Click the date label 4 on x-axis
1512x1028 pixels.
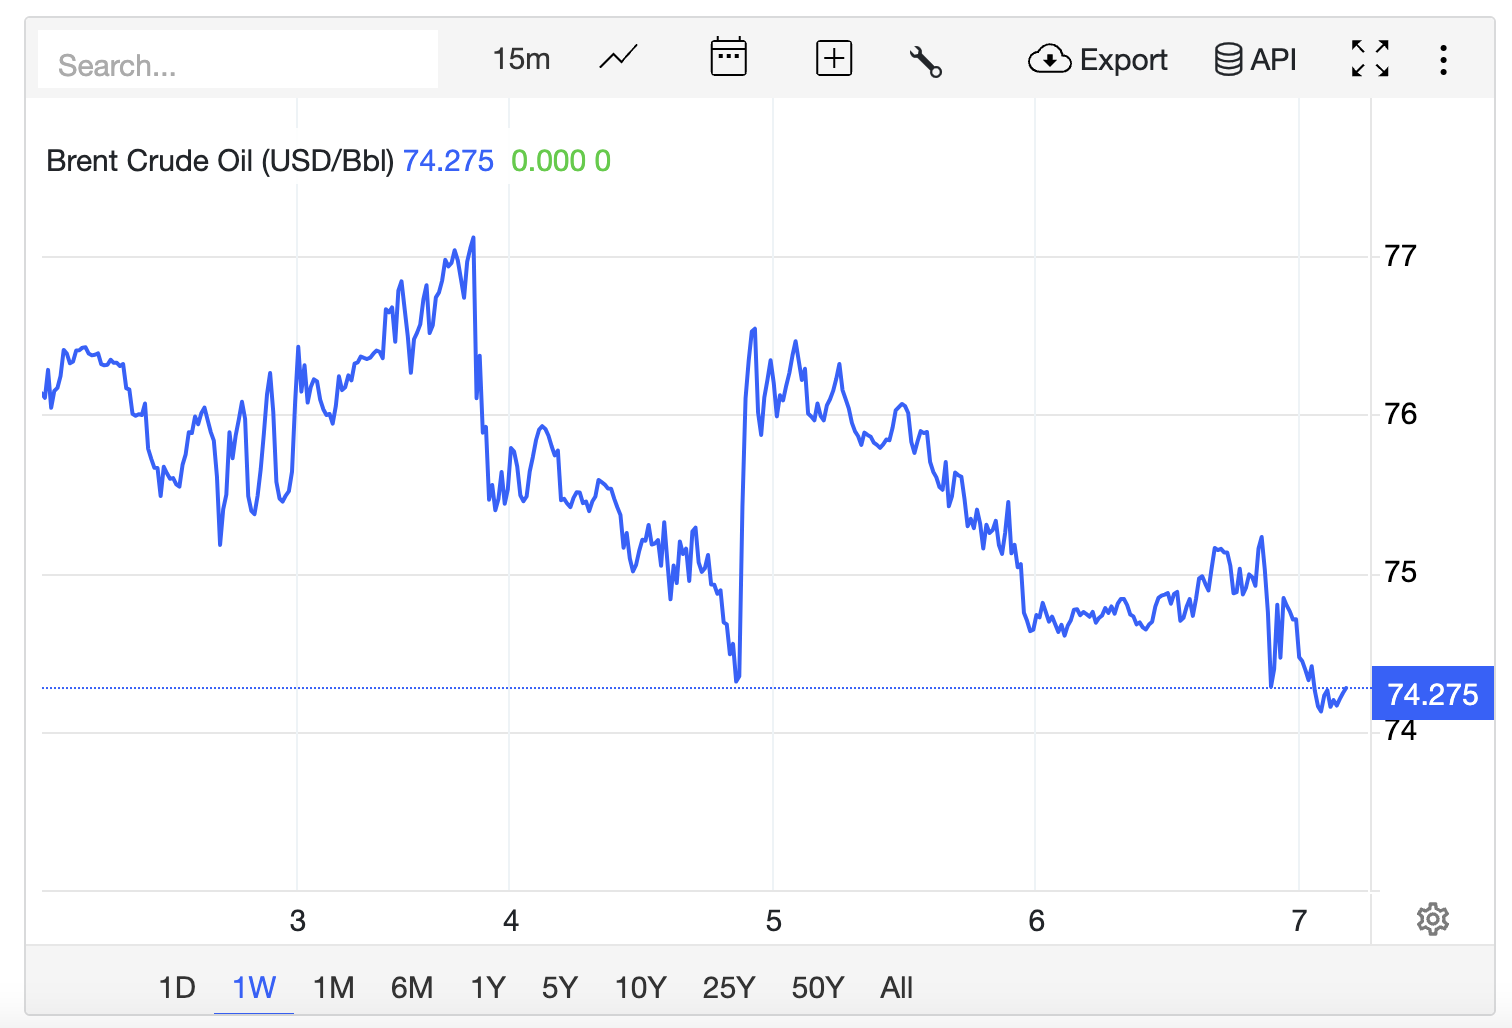[x=511, y=921]
